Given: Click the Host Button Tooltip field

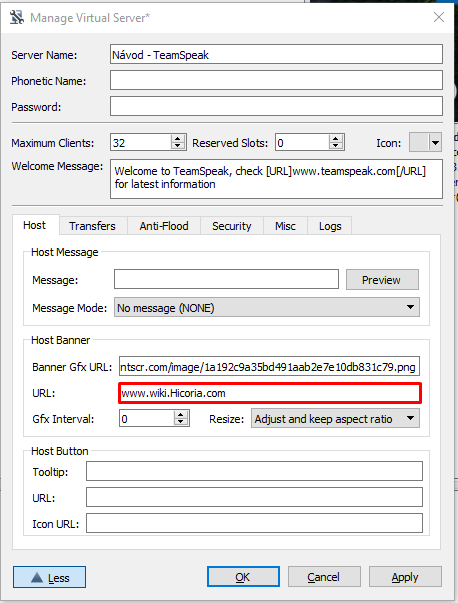Looking at the screenshot, I should (x=254, y=471).
